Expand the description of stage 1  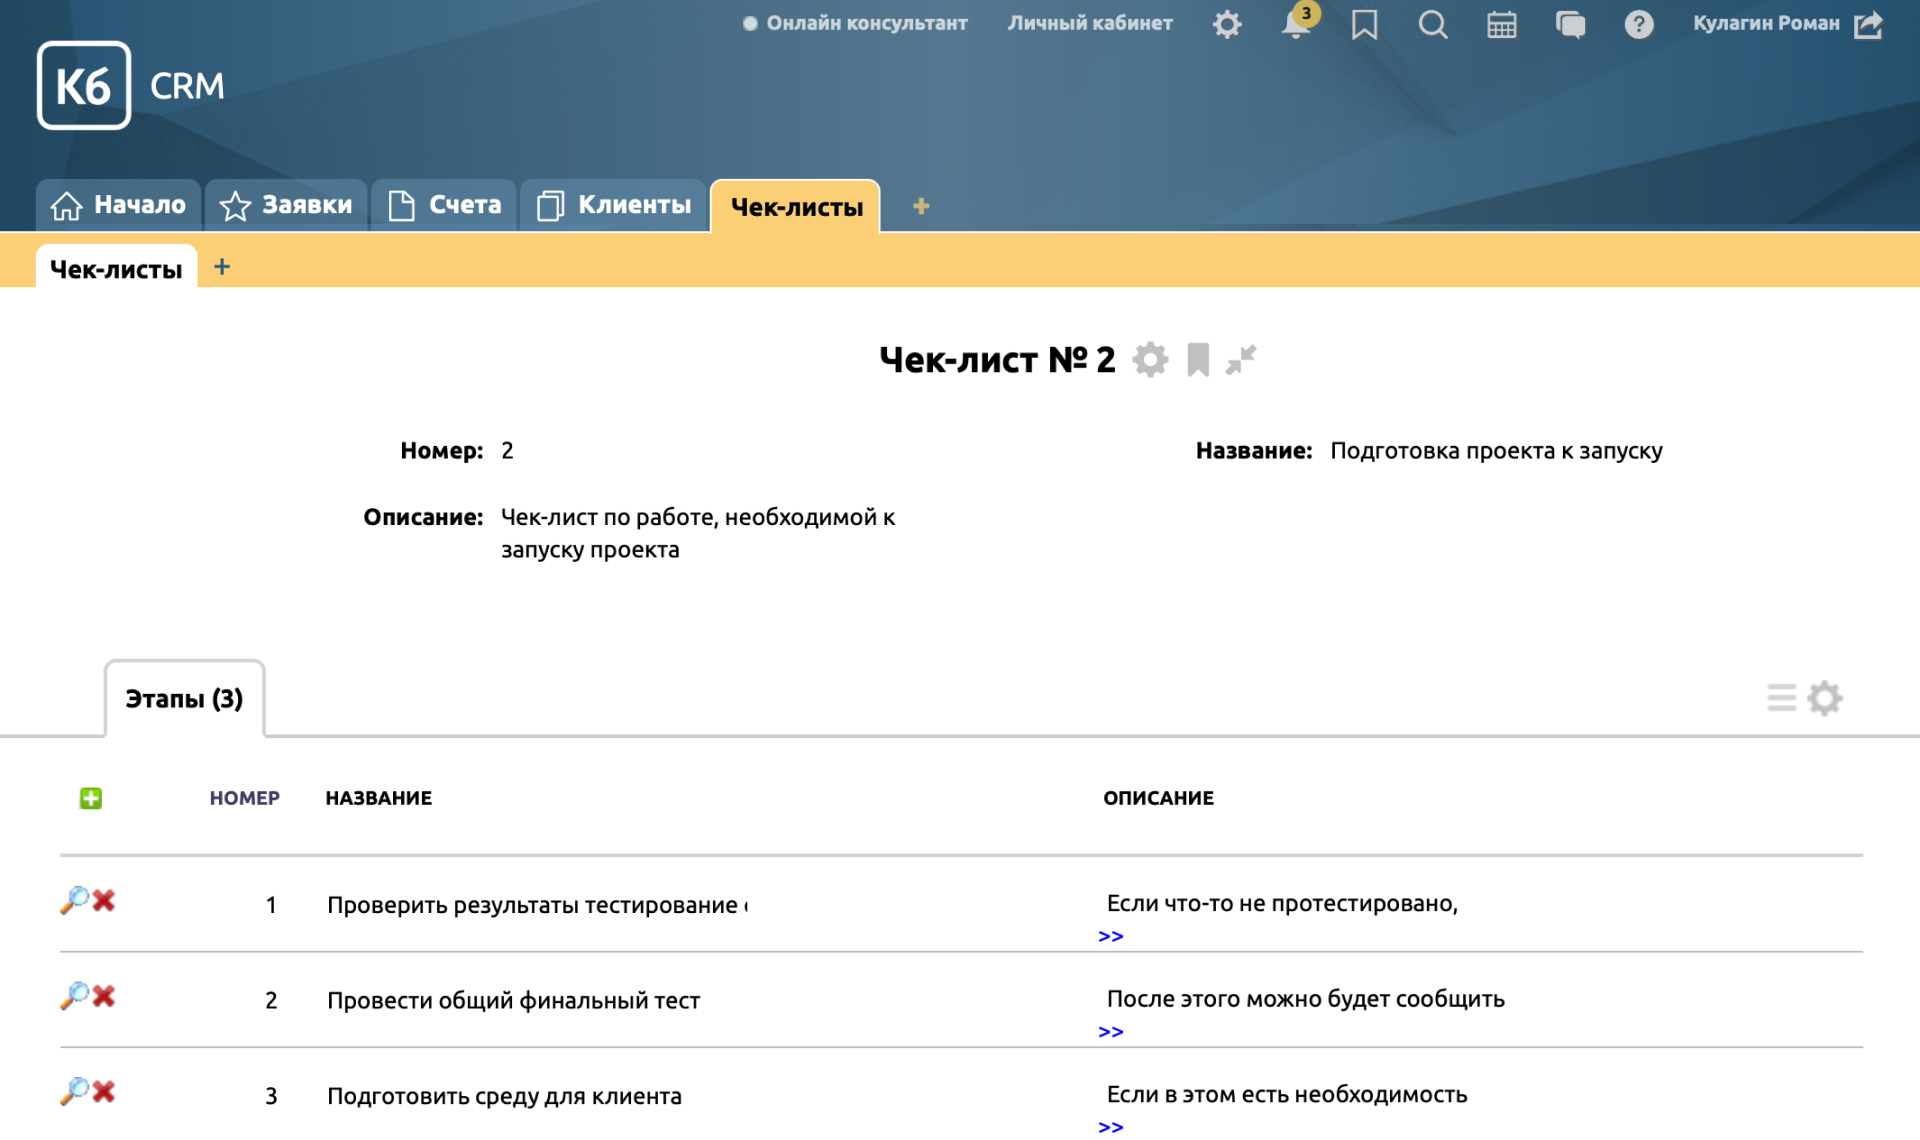click(1110, 937)
